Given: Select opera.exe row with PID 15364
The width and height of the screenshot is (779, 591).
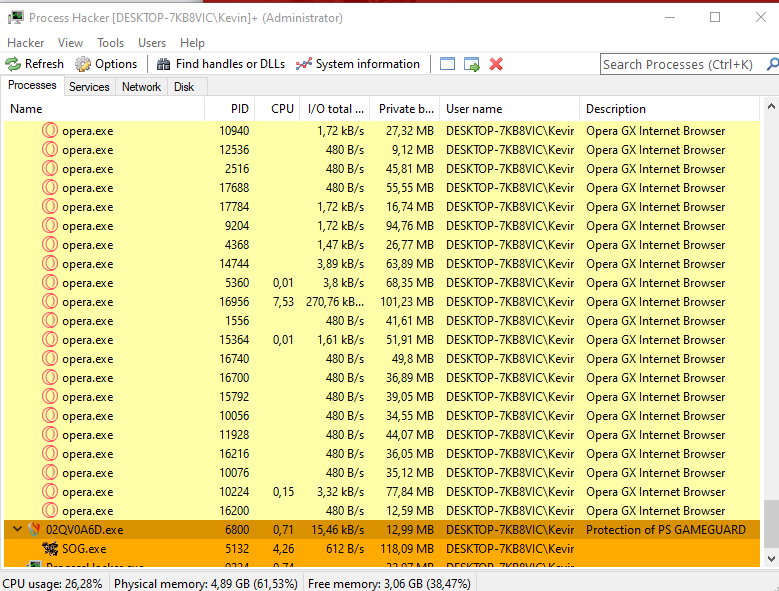Looking at the screenshot, I should tap(382, 340).
